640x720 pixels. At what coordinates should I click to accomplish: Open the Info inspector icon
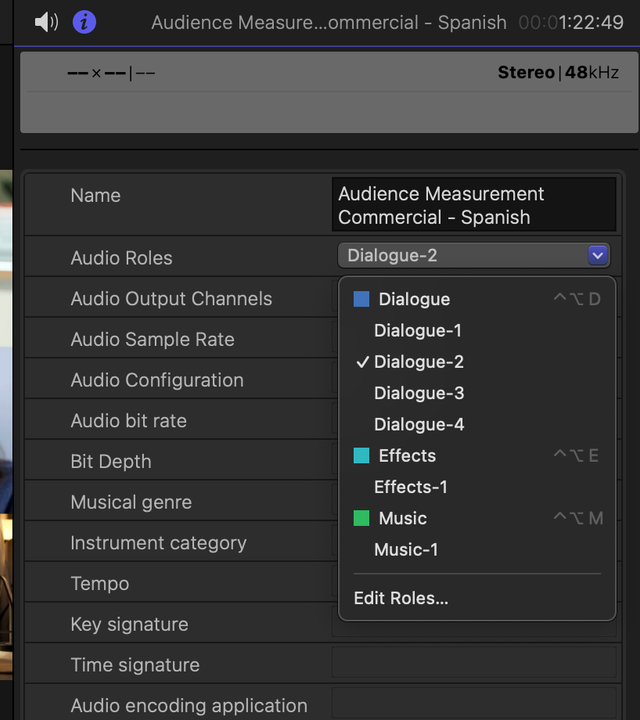(84, 22)
